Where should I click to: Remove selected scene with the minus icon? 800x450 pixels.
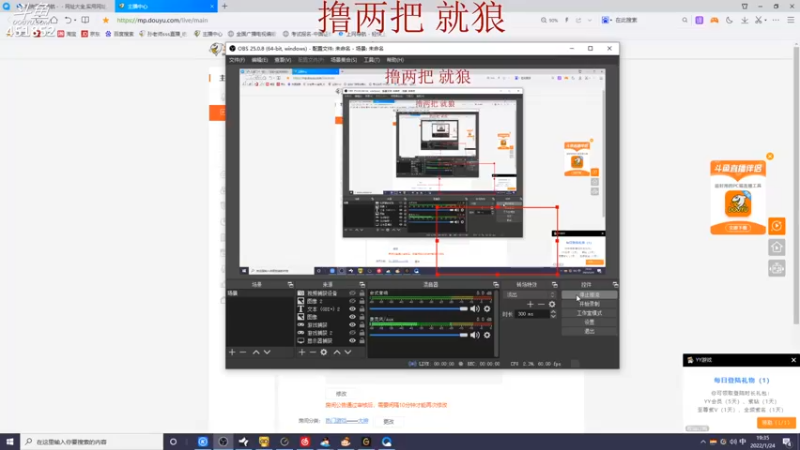[243, 352]
